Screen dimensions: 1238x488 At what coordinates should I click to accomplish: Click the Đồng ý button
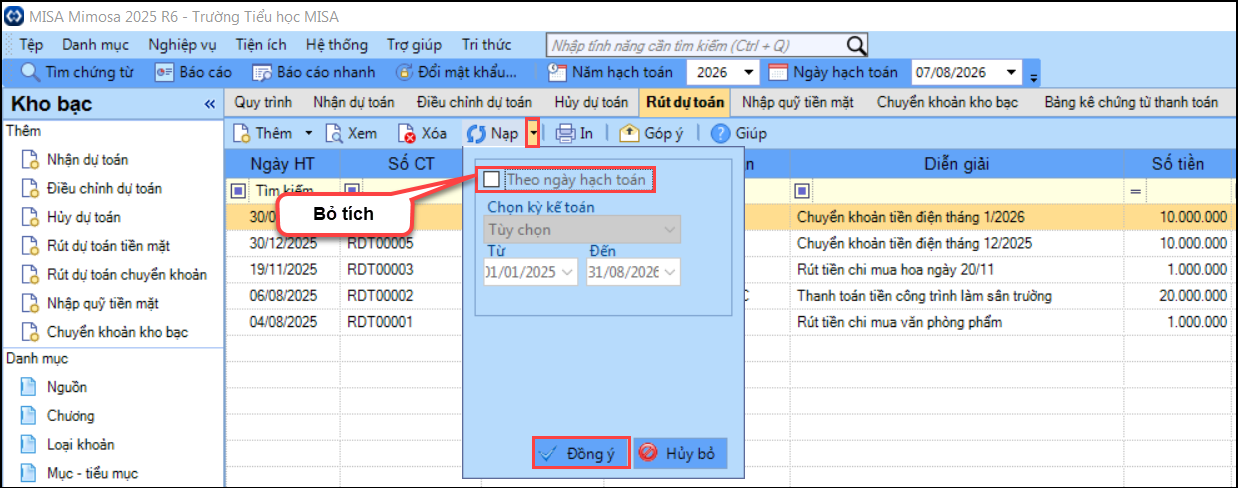580,453
